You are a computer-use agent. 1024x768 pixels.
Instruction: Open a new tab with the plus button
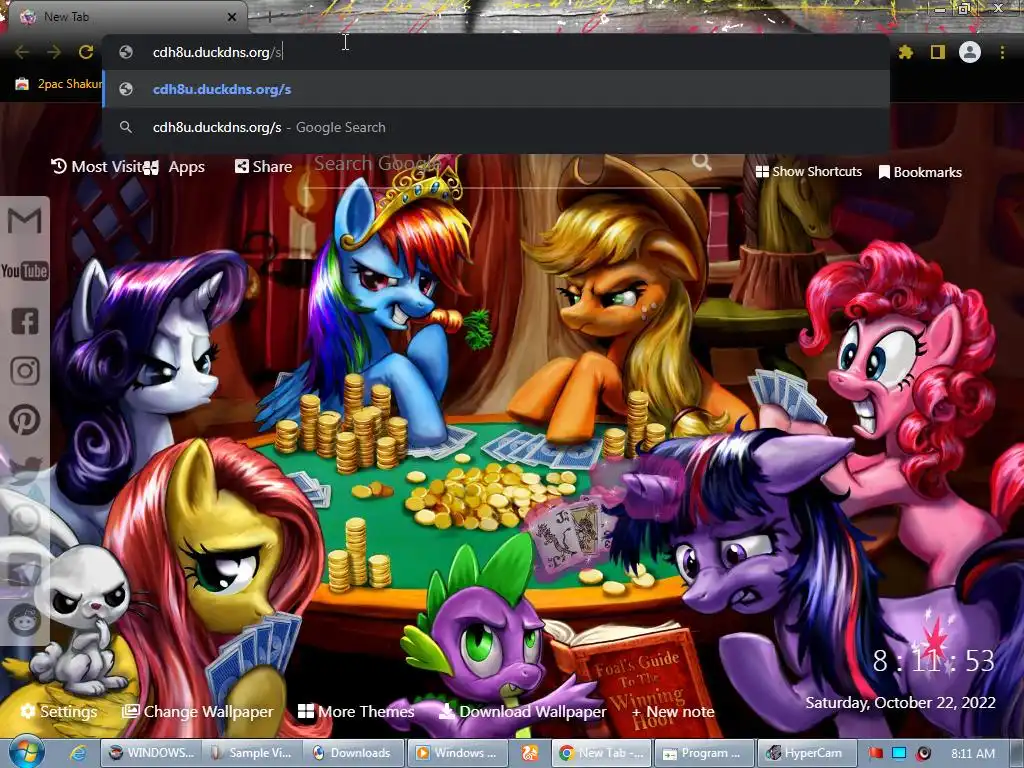[x=269, y=17]
